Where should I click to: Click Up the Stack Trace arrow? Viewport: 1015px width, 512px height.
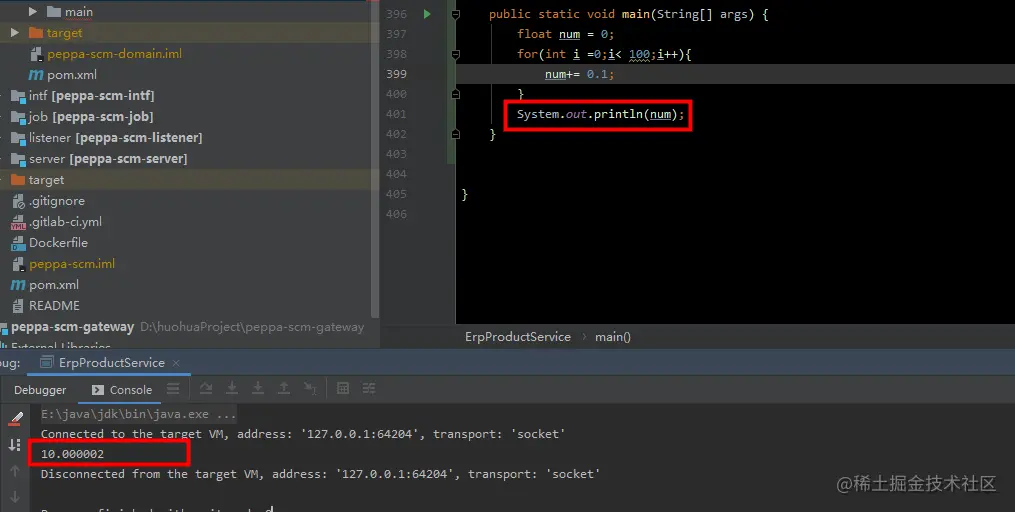point(15,471)
